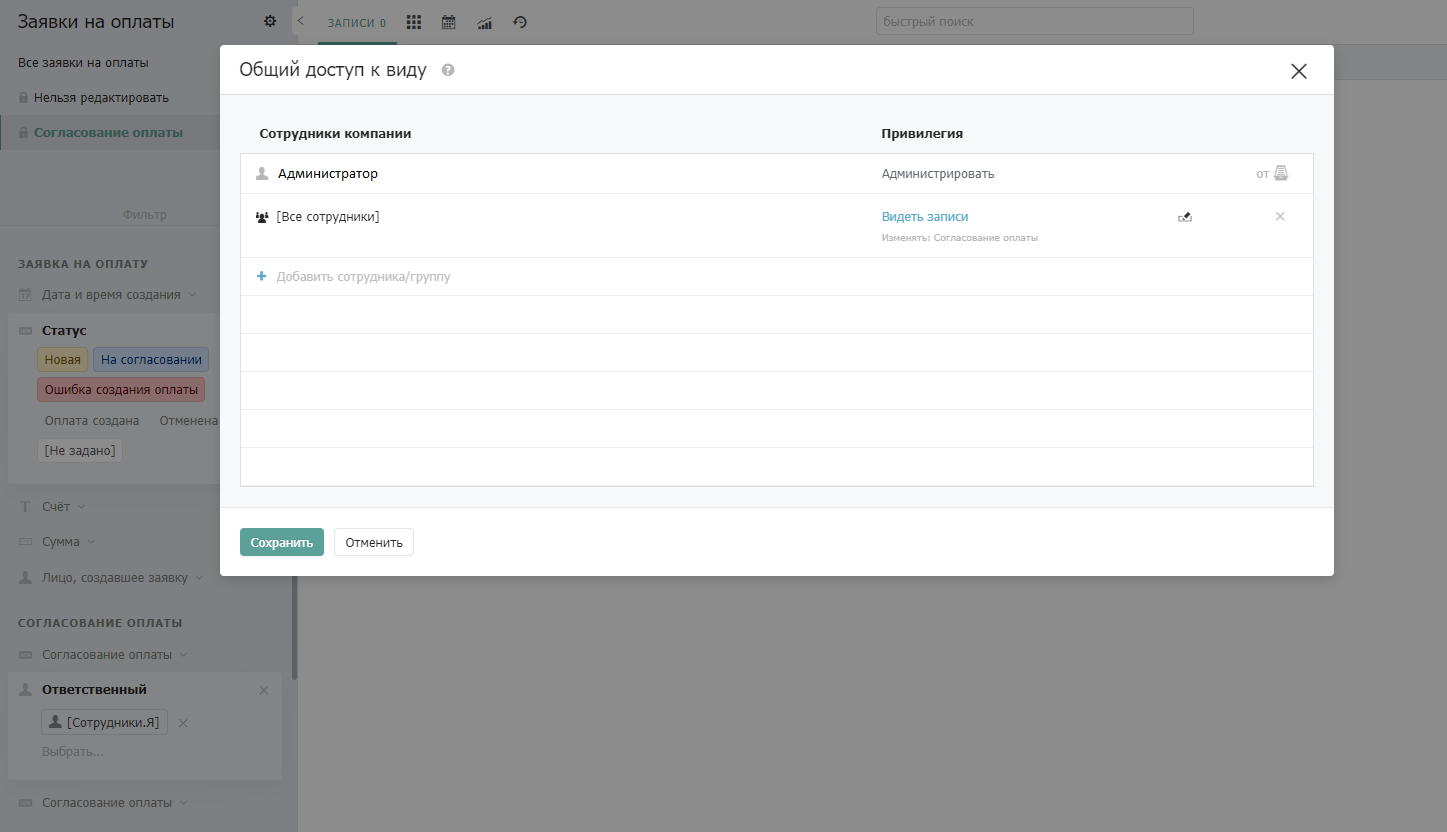This screenshot has height=832, width=1447.
Task: Click the быстрый поиск search field
Action: pos(1035,21)
